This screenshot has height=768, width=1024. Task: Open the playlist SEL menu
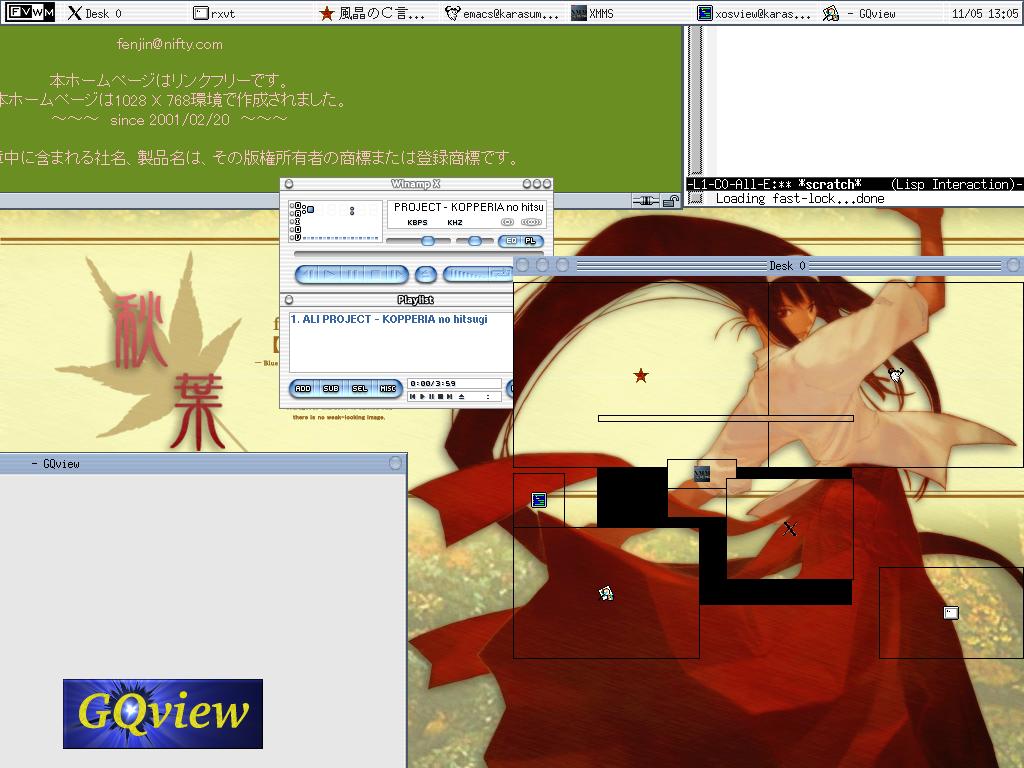tap(360, 389)
